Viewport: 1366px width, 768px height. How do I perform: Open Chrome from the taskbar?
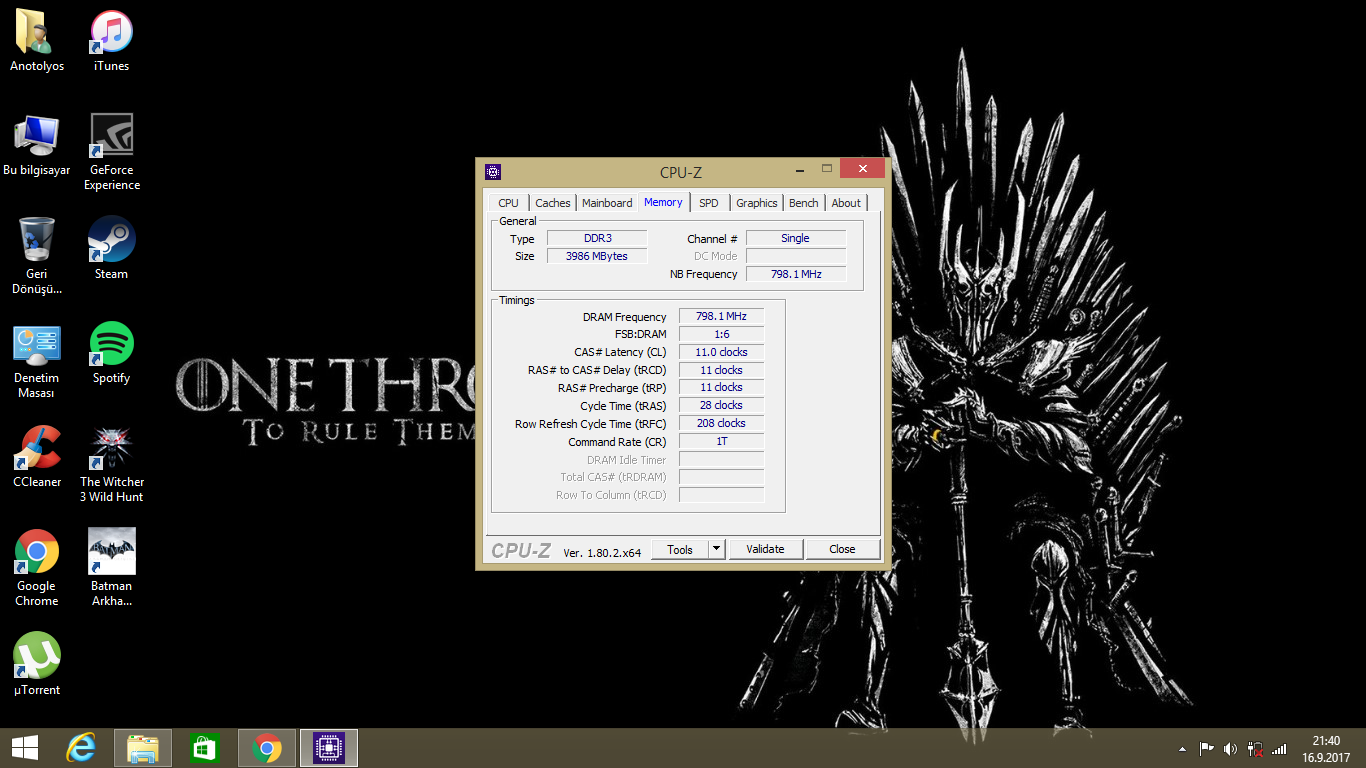pos(267,748)
